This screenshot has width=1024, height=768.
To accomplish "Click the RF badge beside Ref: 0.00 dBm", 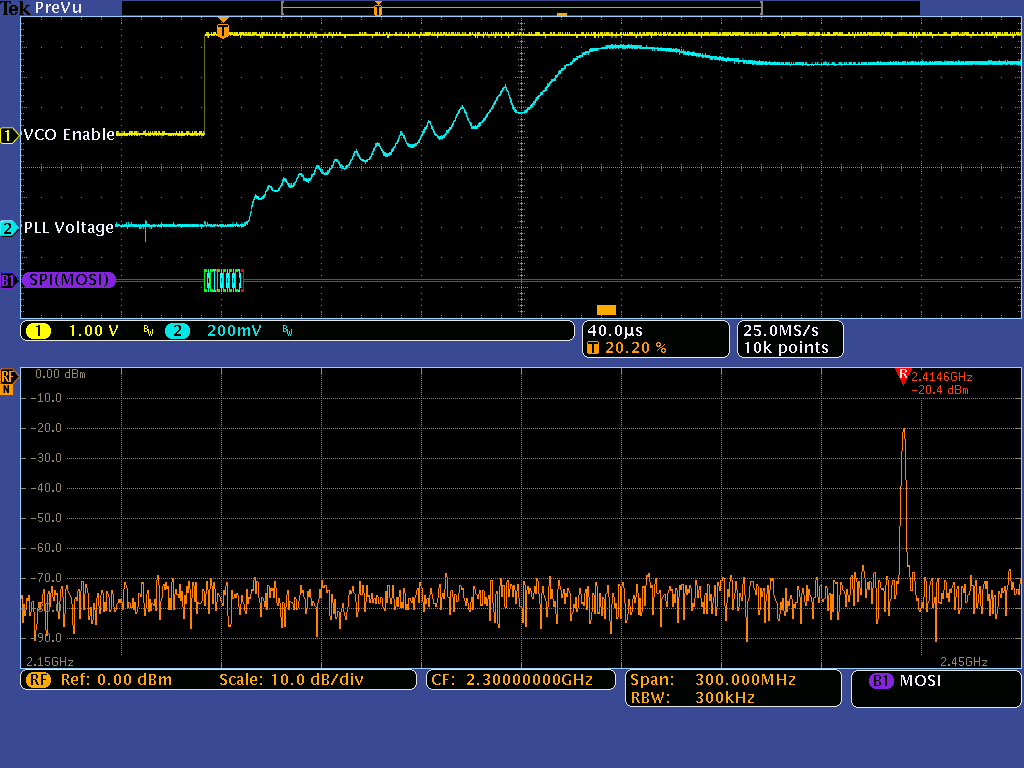I will pos(39,680).
